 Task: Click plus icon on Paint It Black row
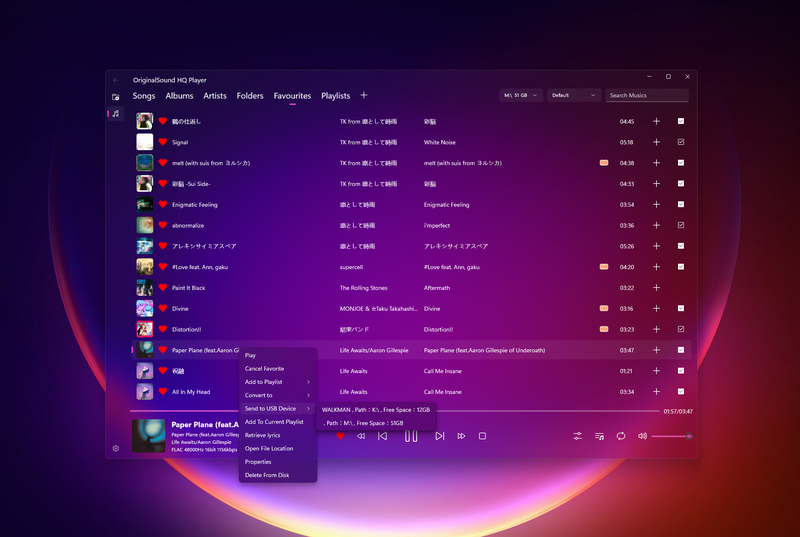coord(657,288)
